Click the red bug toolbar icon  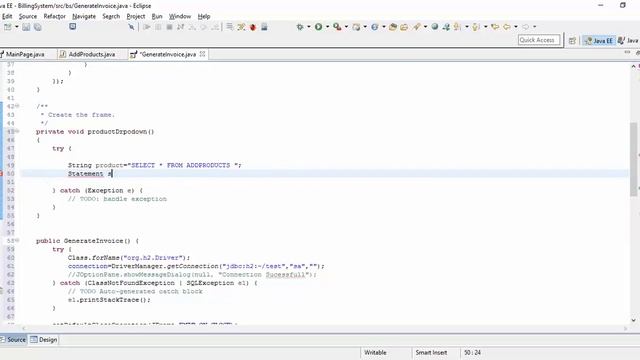pos(253,27)
